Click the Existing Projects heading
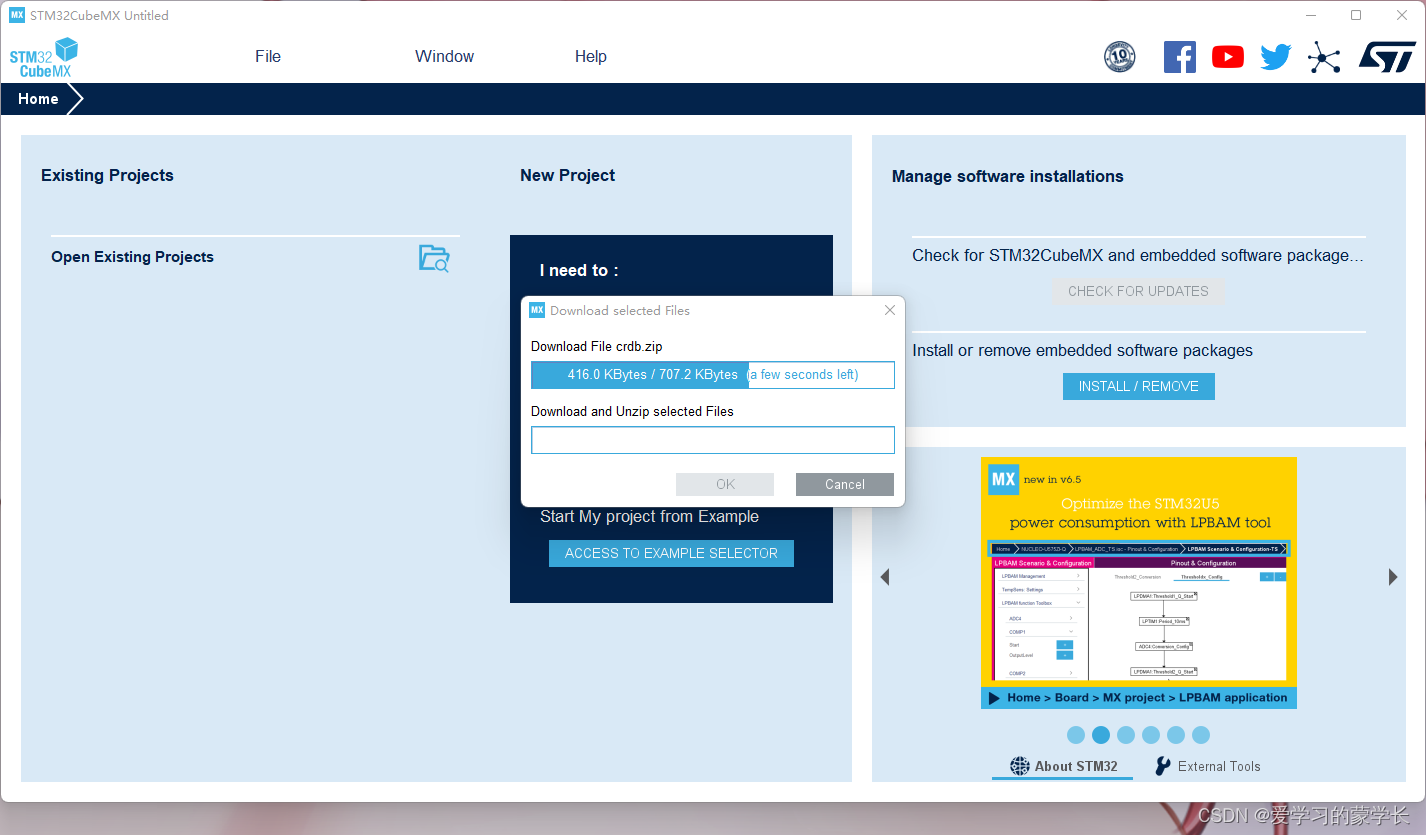Image resolution: width=1426 pixels, height=835 pixels. [107, 175]
